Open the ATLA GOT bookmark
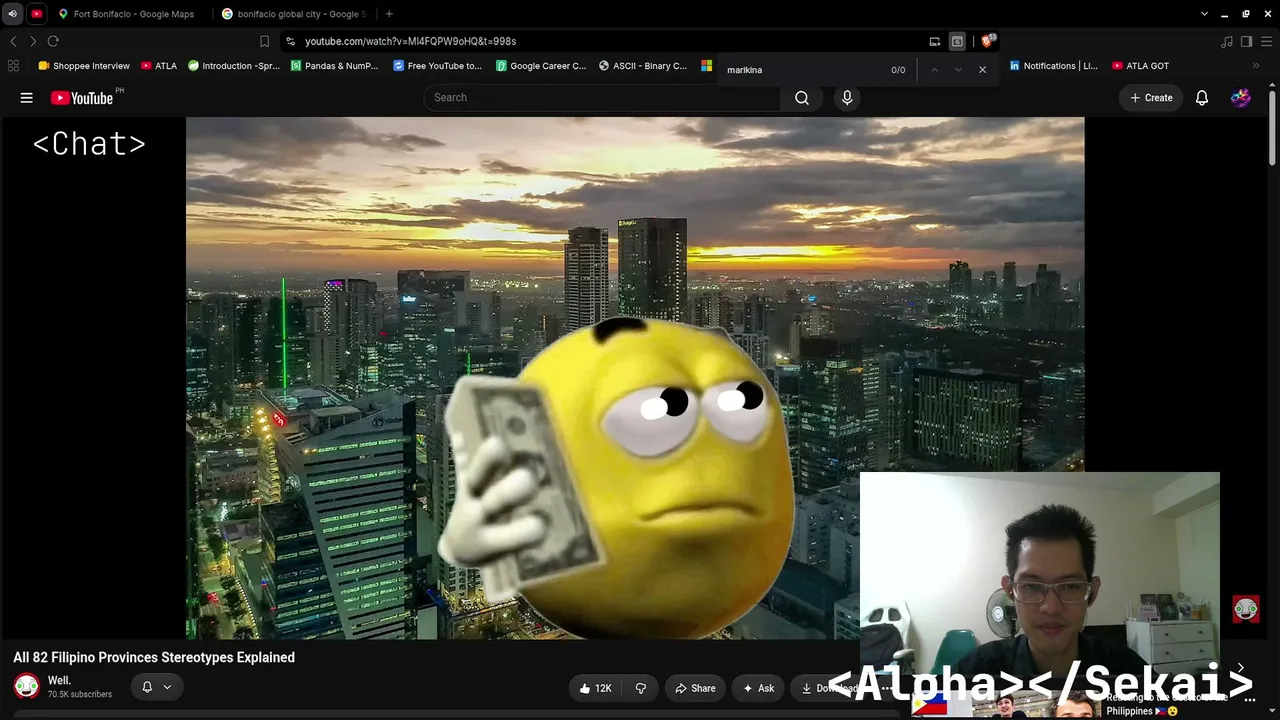 (1140, 66)
